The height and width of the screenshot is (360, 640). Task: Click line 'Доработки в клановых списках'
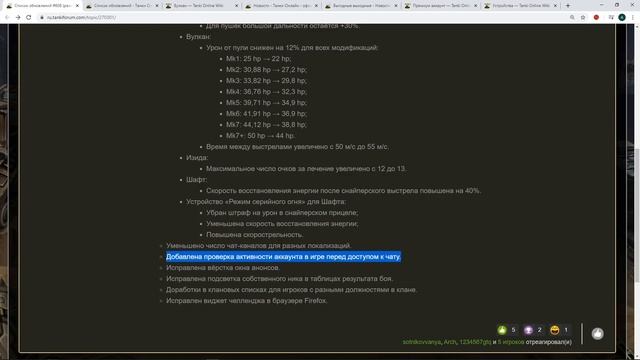point(291,290)
